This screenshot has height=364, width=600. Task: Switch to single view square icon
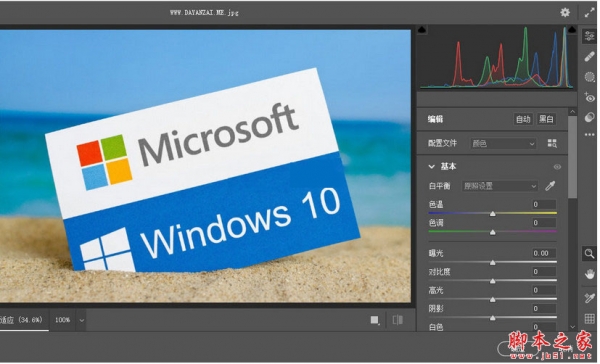tap(375, 320)
